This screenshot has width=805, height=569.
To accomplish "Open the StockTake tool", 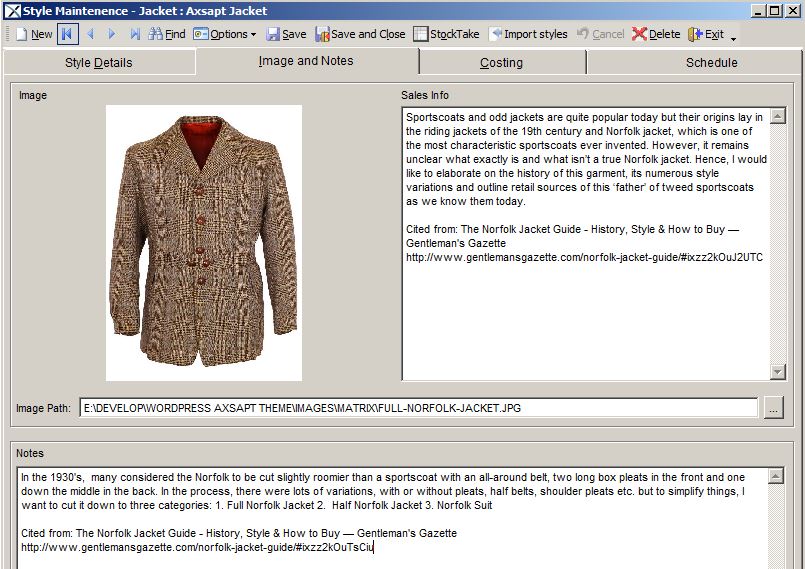I will pos(446,34).
